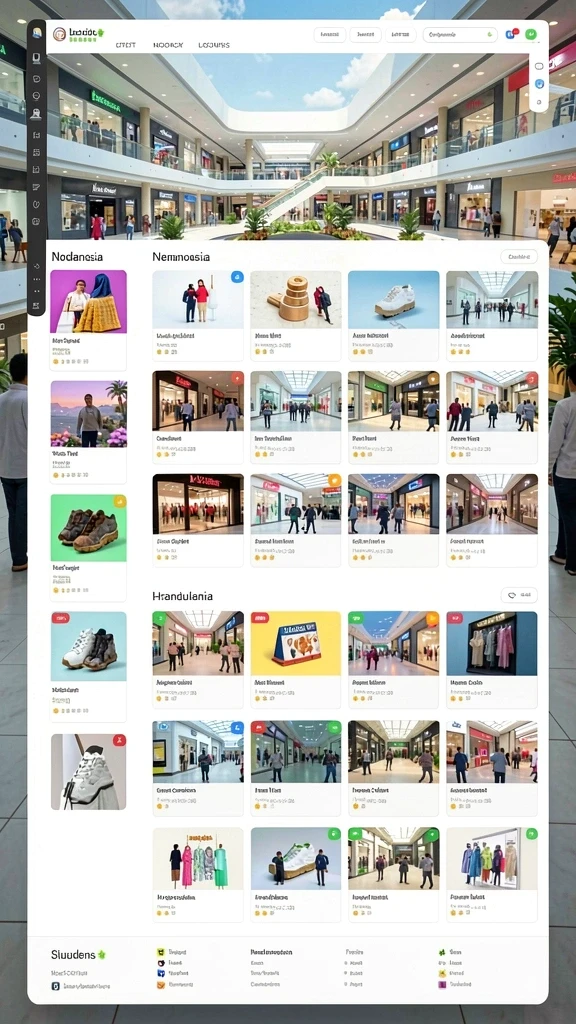Image resolution: width=576 pixels, height=1024 pixels.
Task: Open the two shoppers card with blue badge
Action: (x=198, y=315)
